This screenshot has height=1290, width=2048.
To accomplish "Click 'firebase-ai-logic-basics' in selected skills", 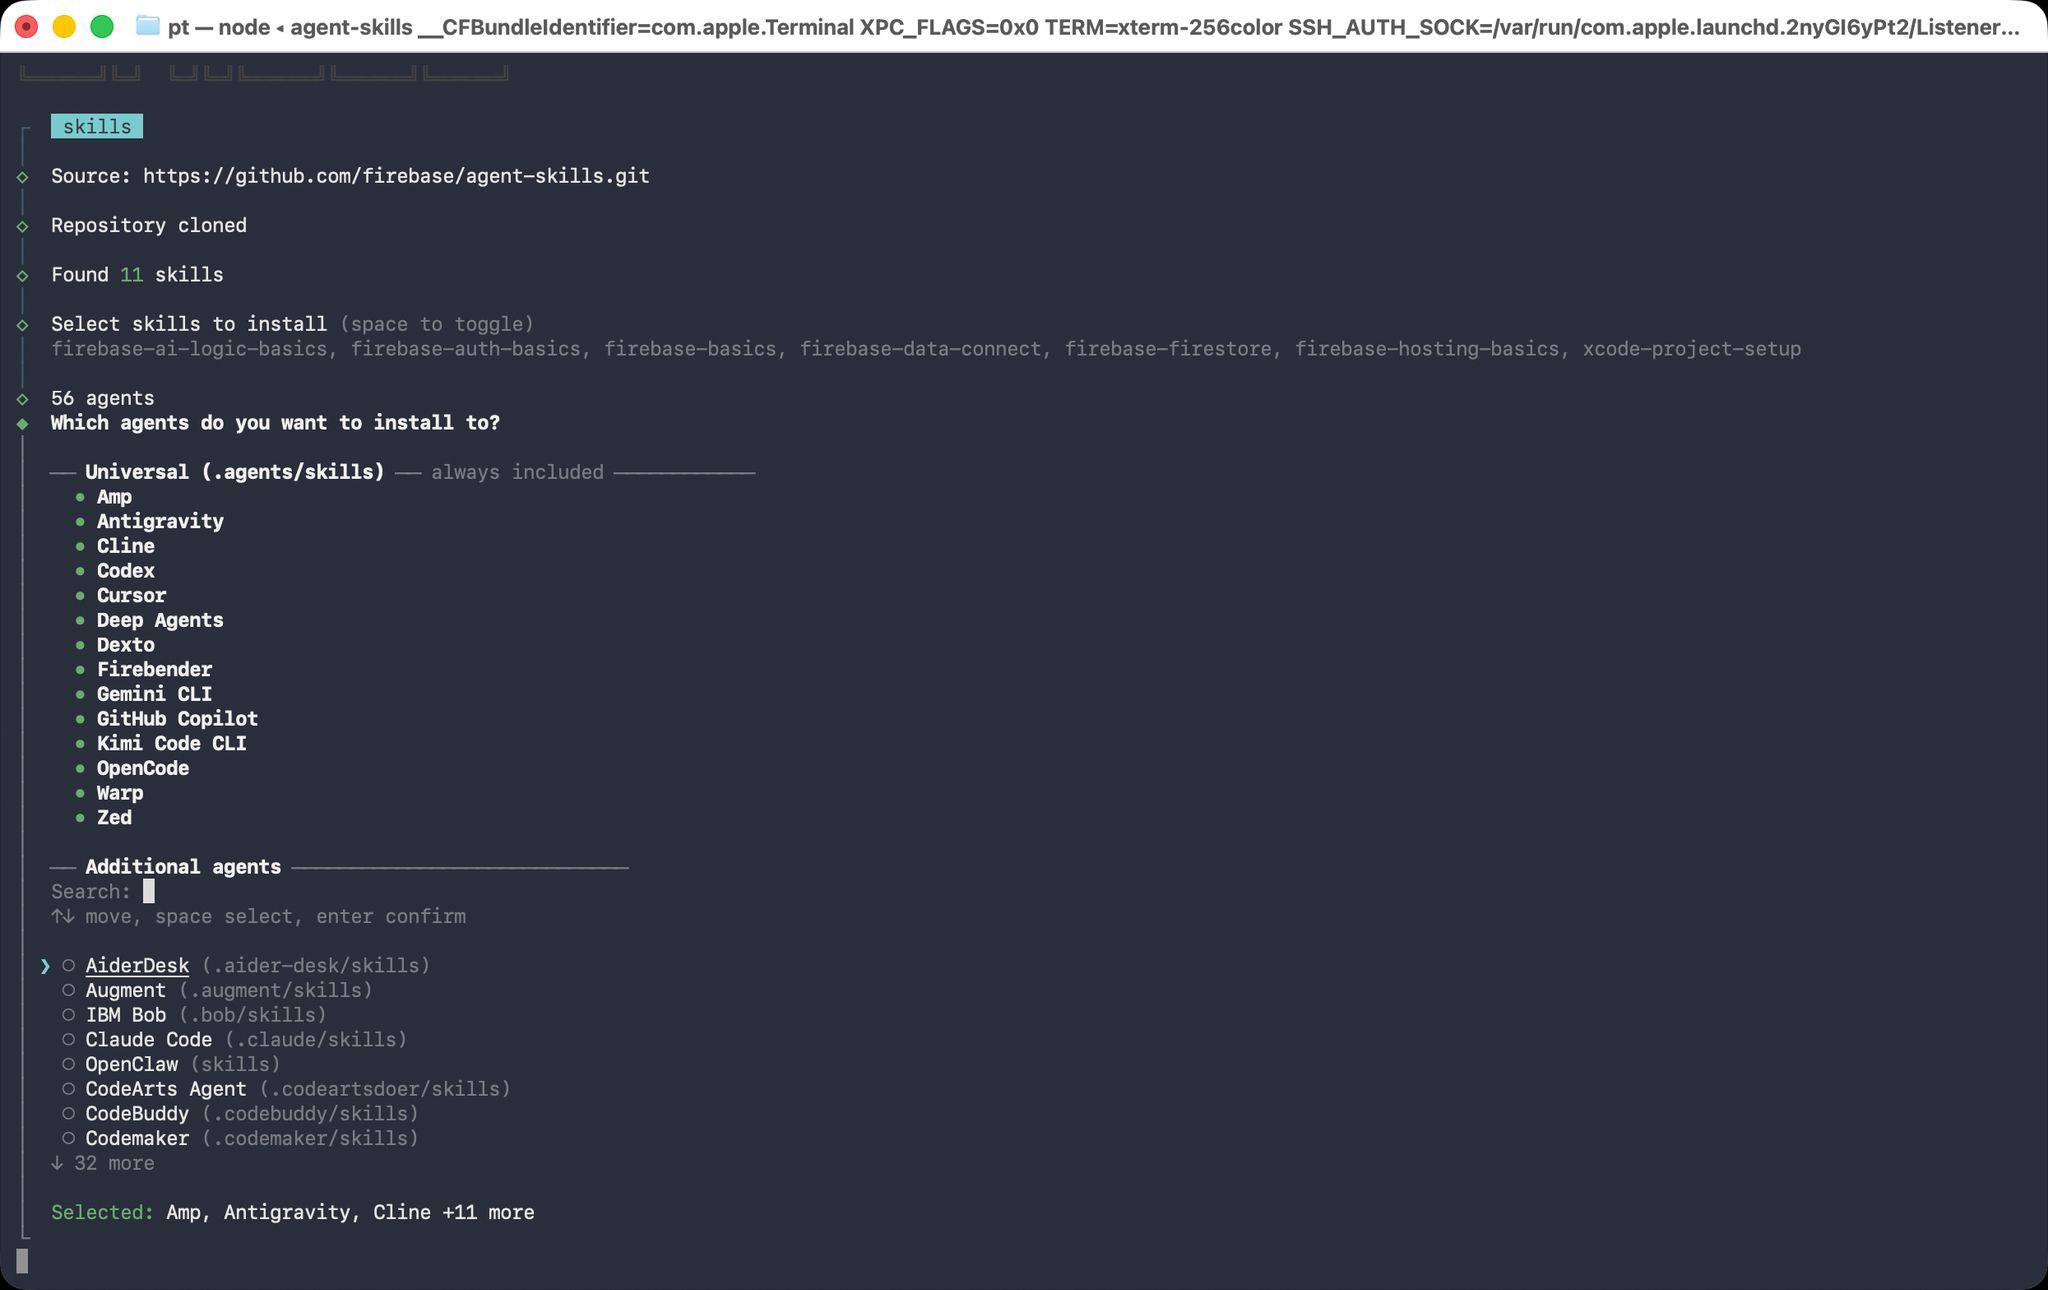I will click(189, 349).
